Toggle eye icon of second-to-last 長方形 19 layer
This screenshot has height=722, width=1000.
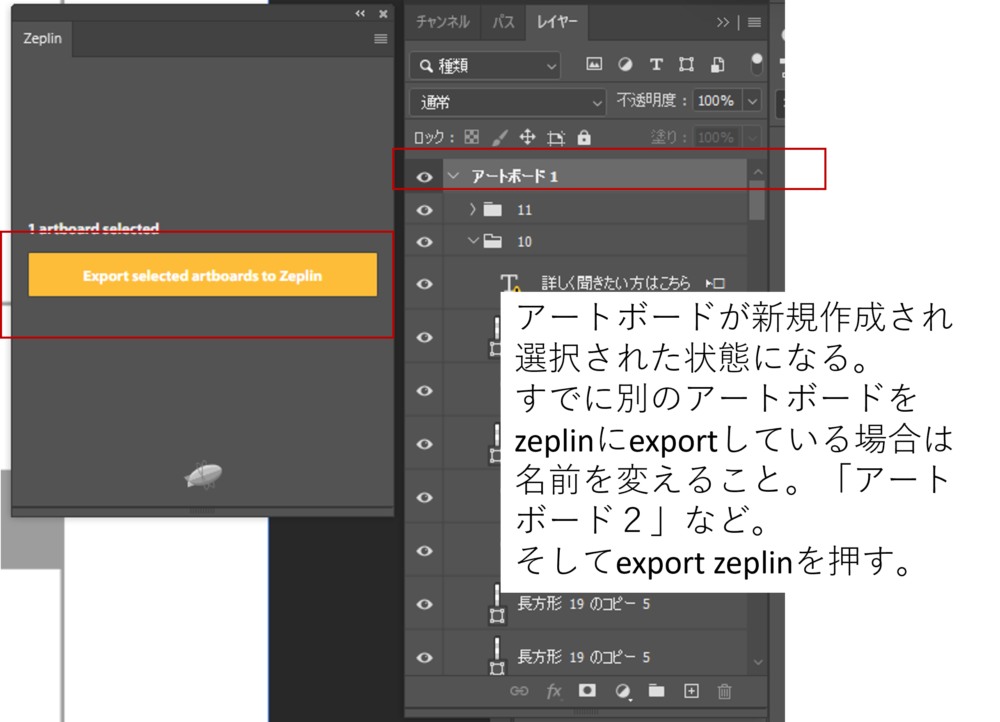tap(425, 604)
